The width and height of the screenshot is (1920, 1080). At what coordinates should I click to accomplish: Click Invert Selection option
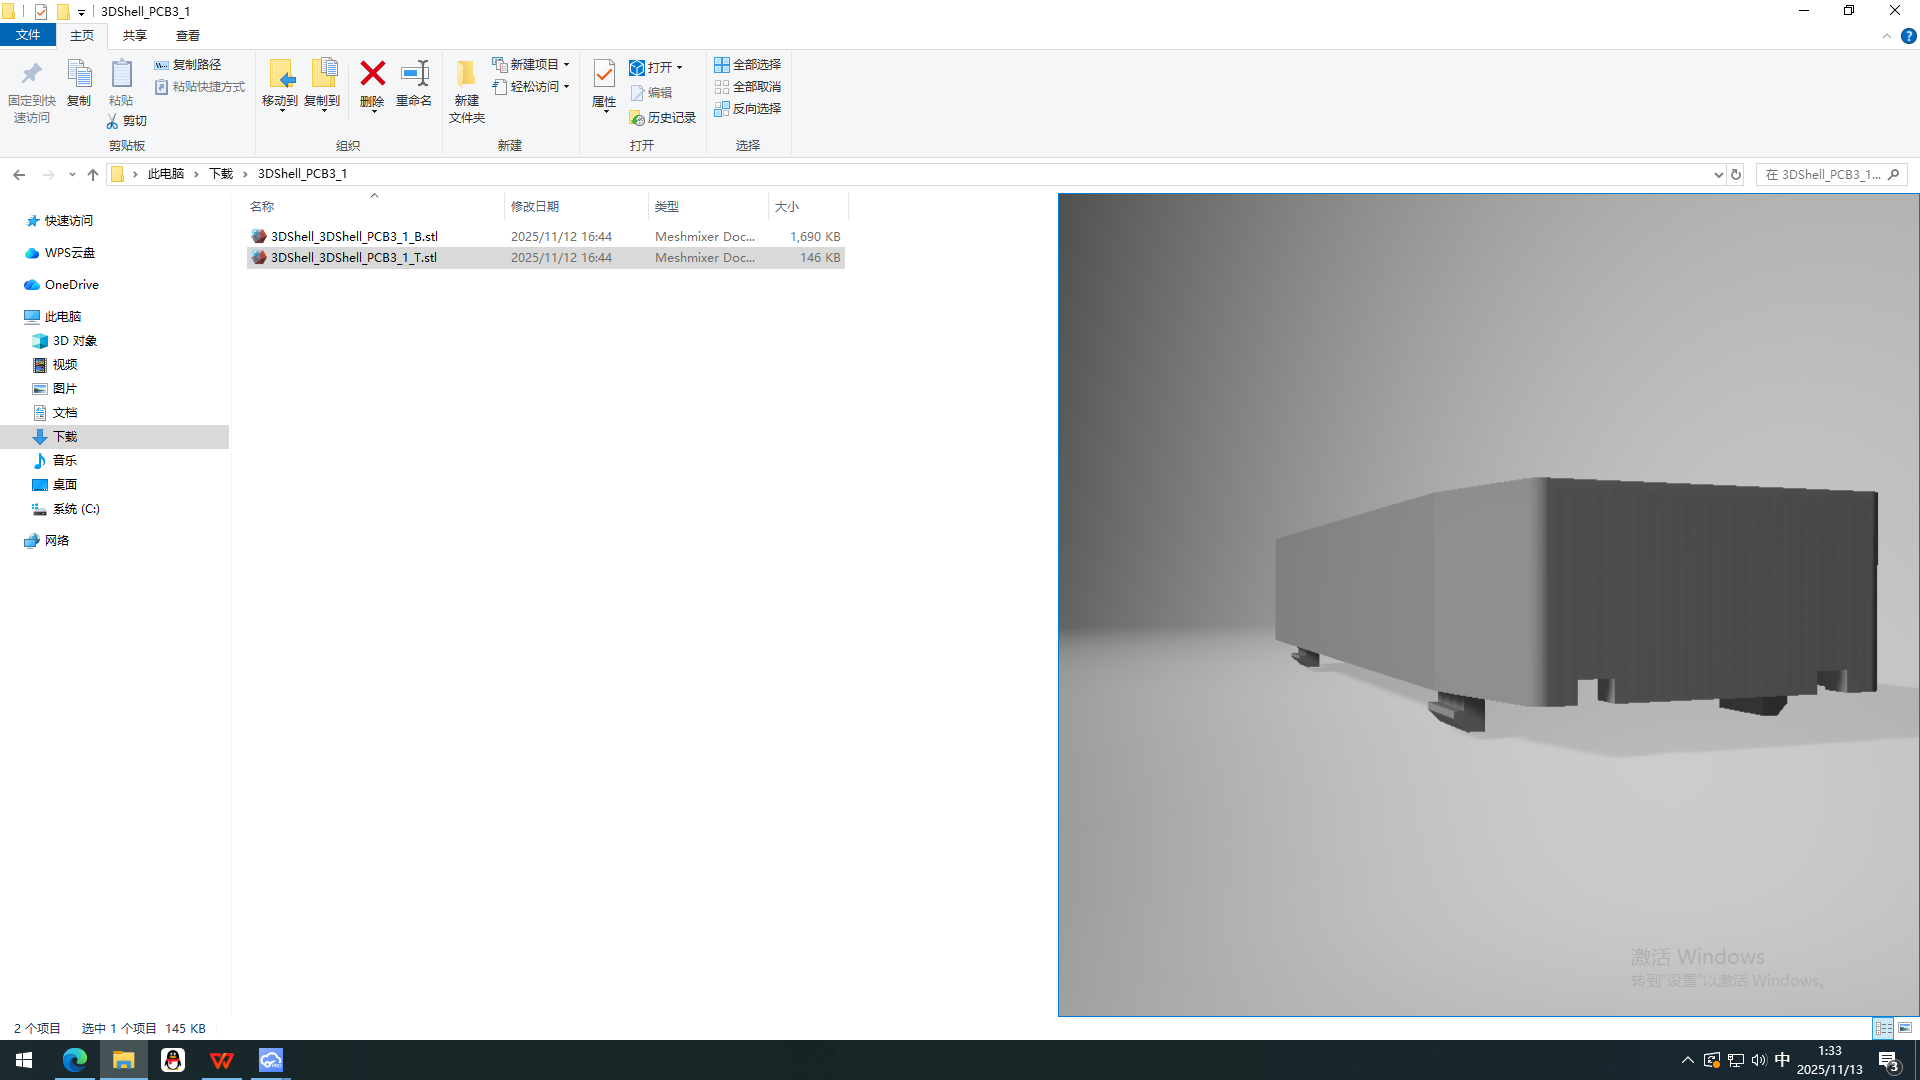tap(747, 109)
